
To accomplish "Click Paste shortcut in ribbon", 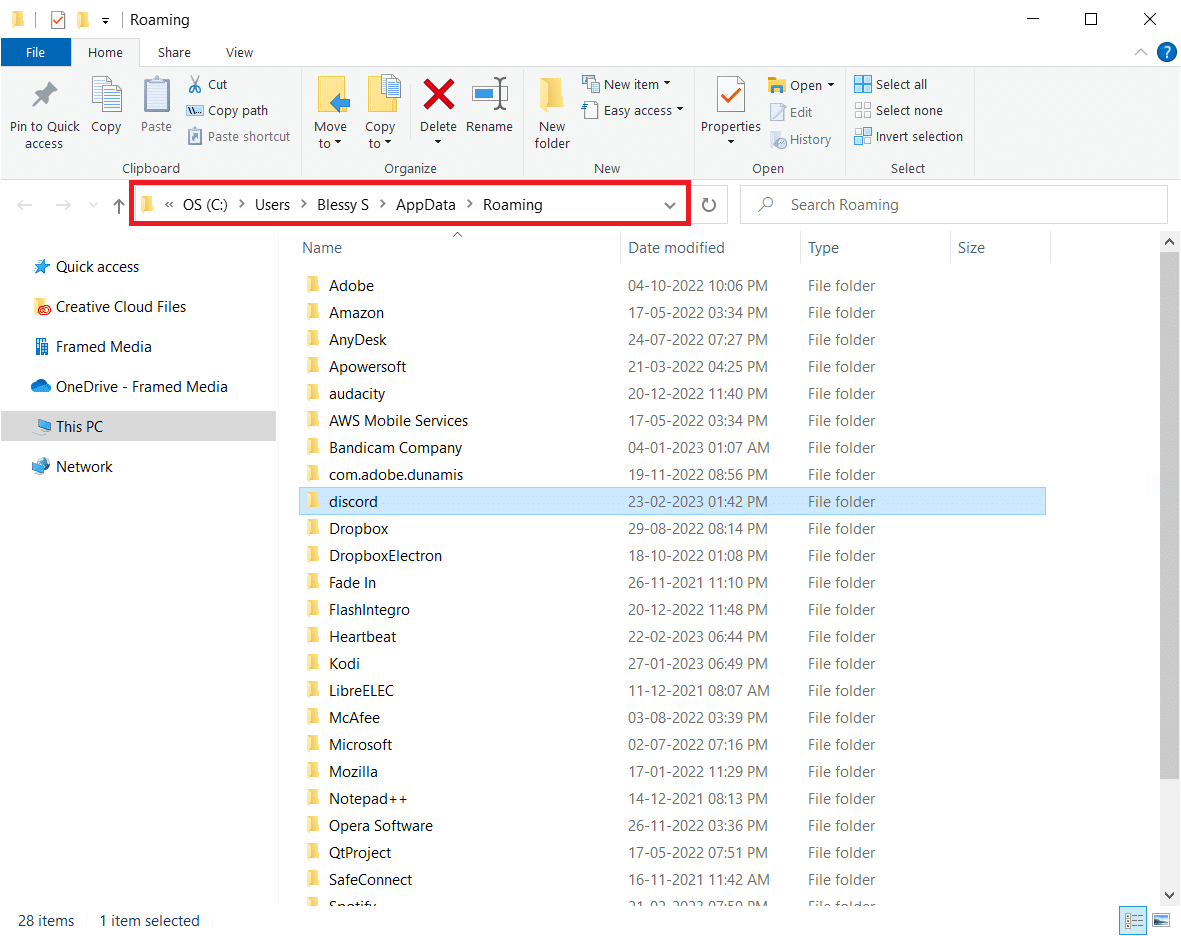I will (x=238, y=136).
